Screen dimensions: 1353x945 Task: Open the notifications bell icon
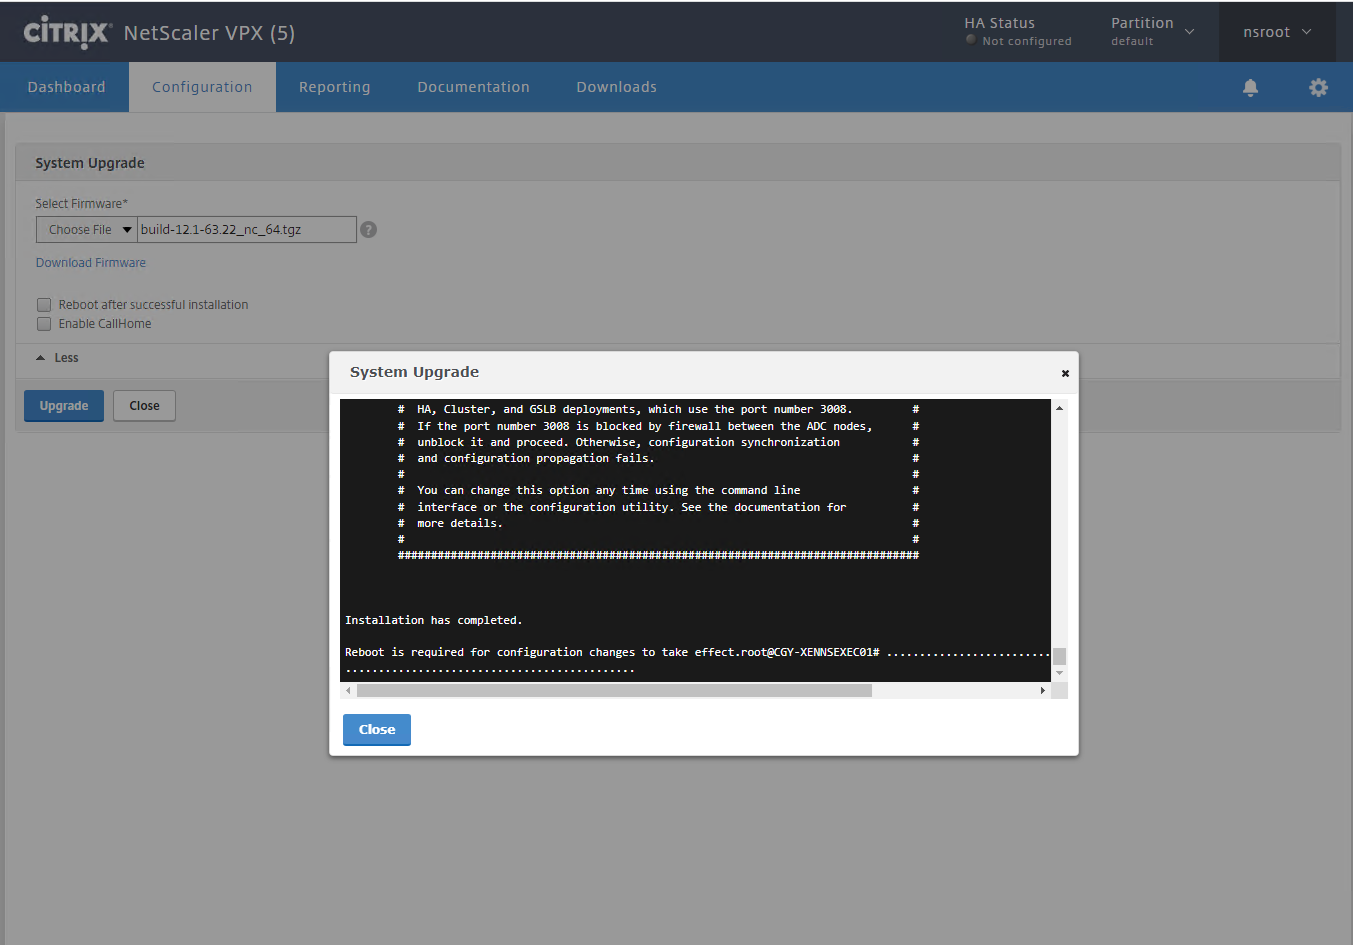1250,87
